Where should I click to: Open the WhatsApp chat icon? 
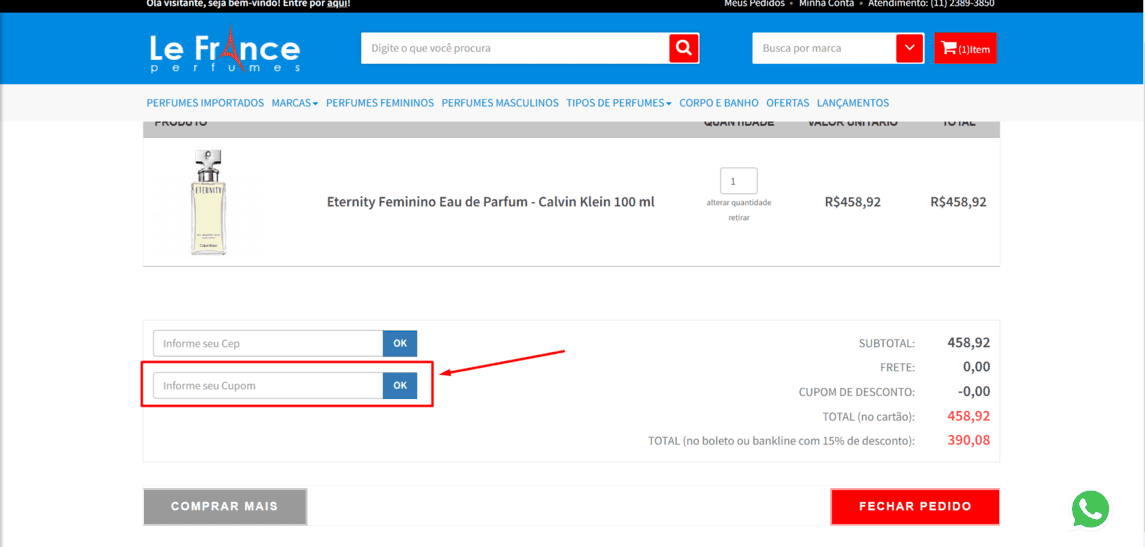coord(1090,509)
